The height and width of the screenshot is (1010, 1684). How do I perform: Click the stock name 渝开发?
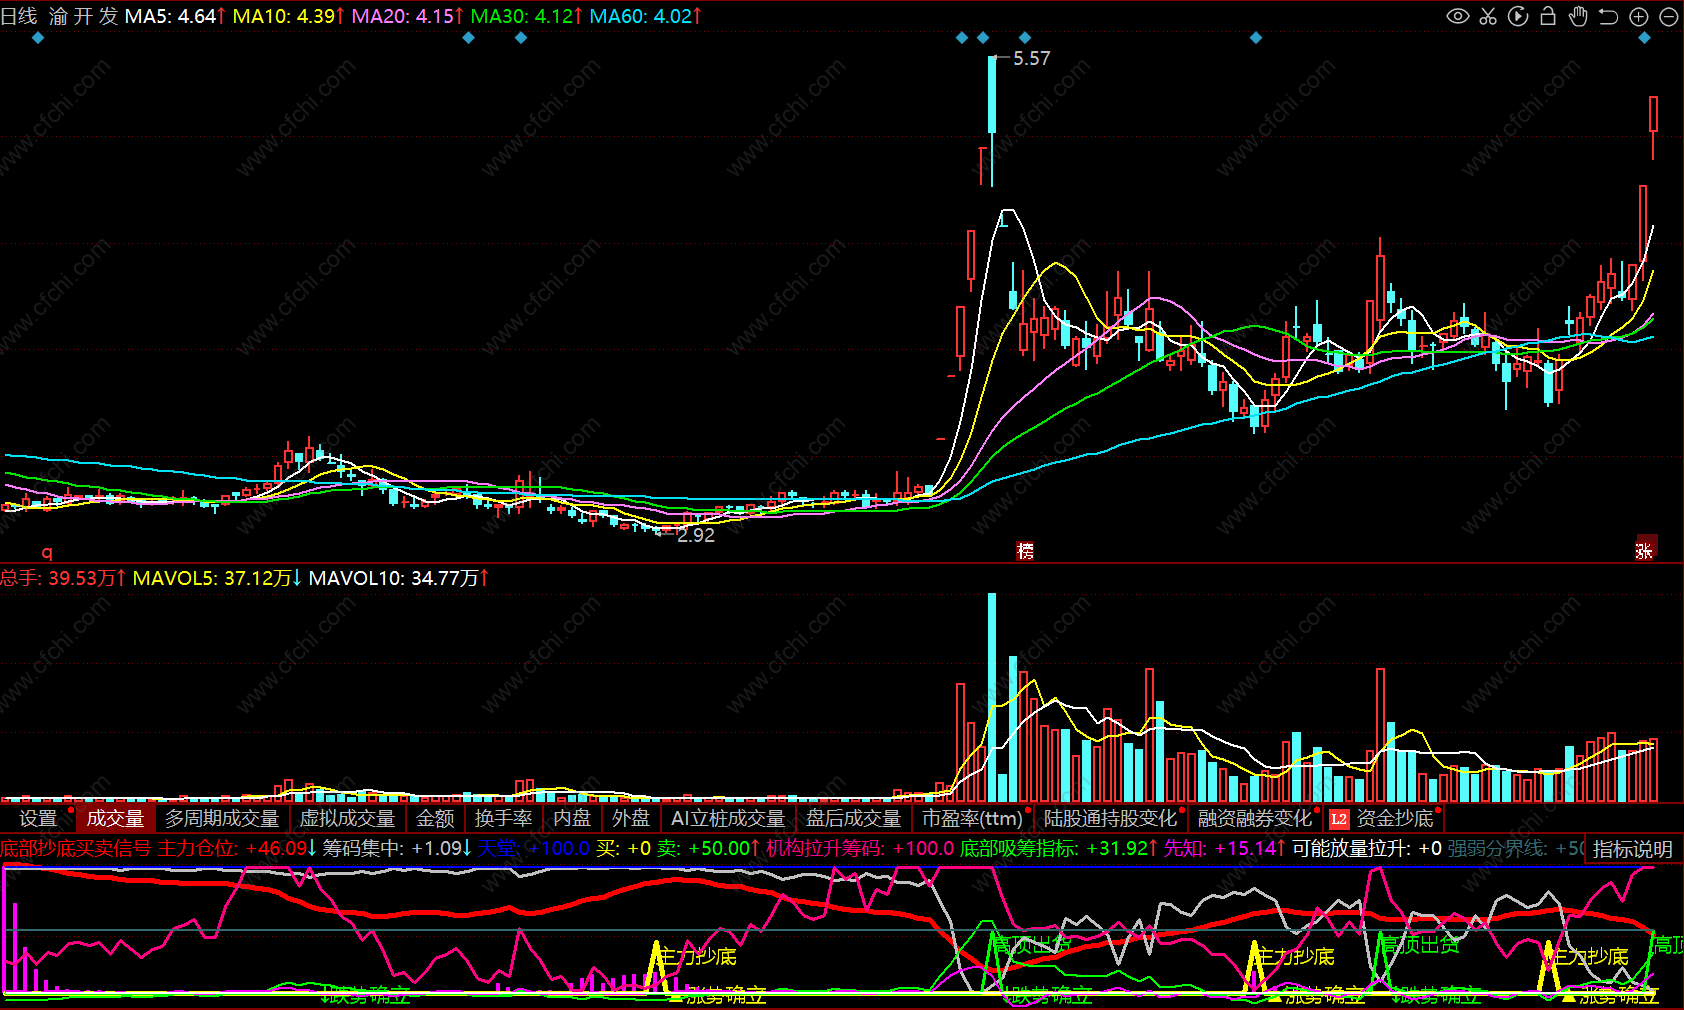click(x=83, y=16)
